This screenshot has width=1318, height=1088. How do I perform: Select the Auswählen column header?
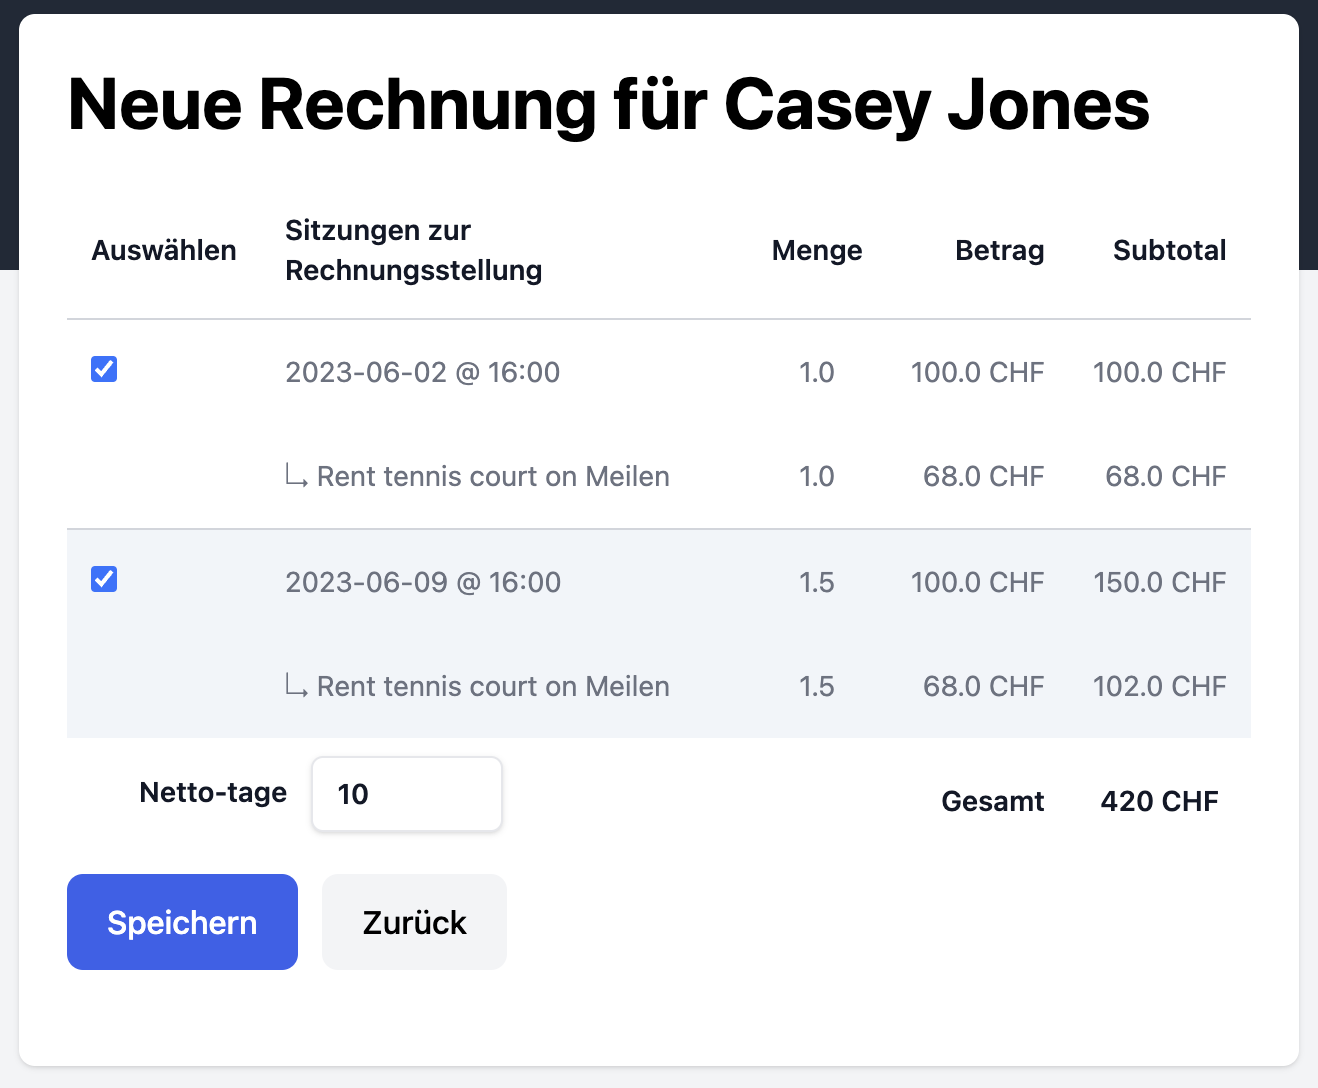click(x=163, y=250)
